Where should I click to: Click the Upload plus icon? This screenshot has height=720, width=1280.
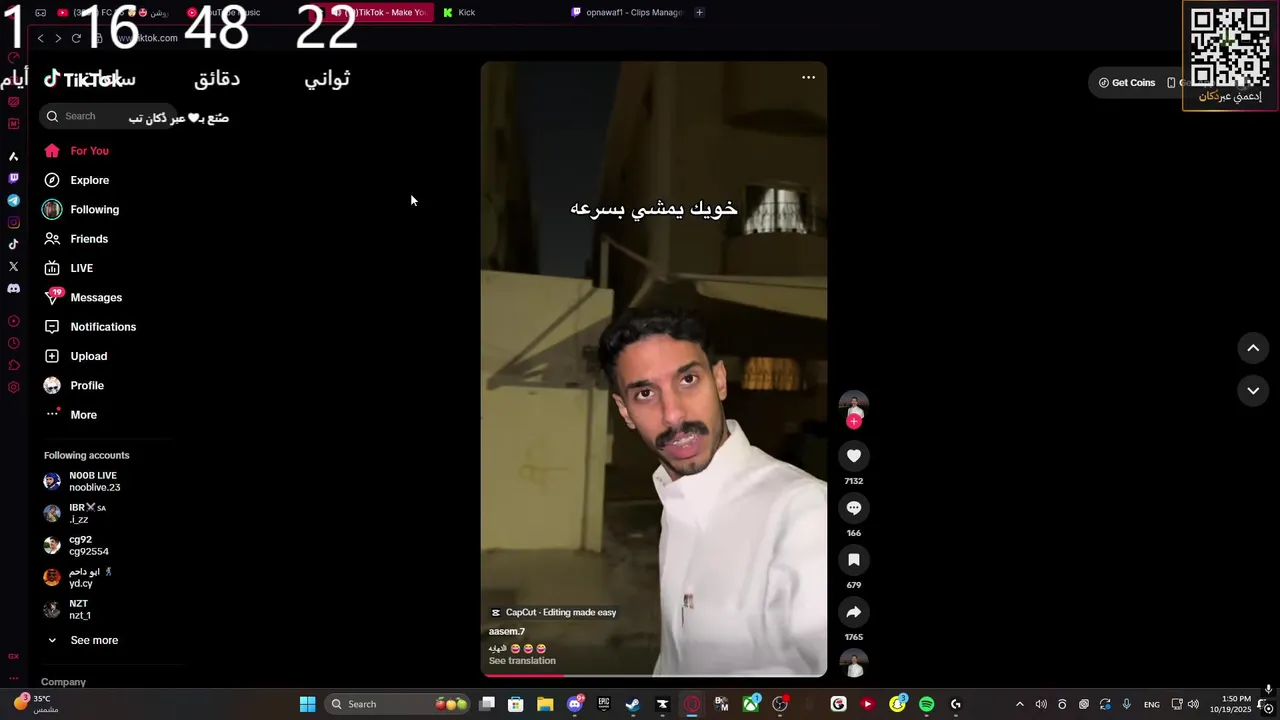tap(52, 356)
